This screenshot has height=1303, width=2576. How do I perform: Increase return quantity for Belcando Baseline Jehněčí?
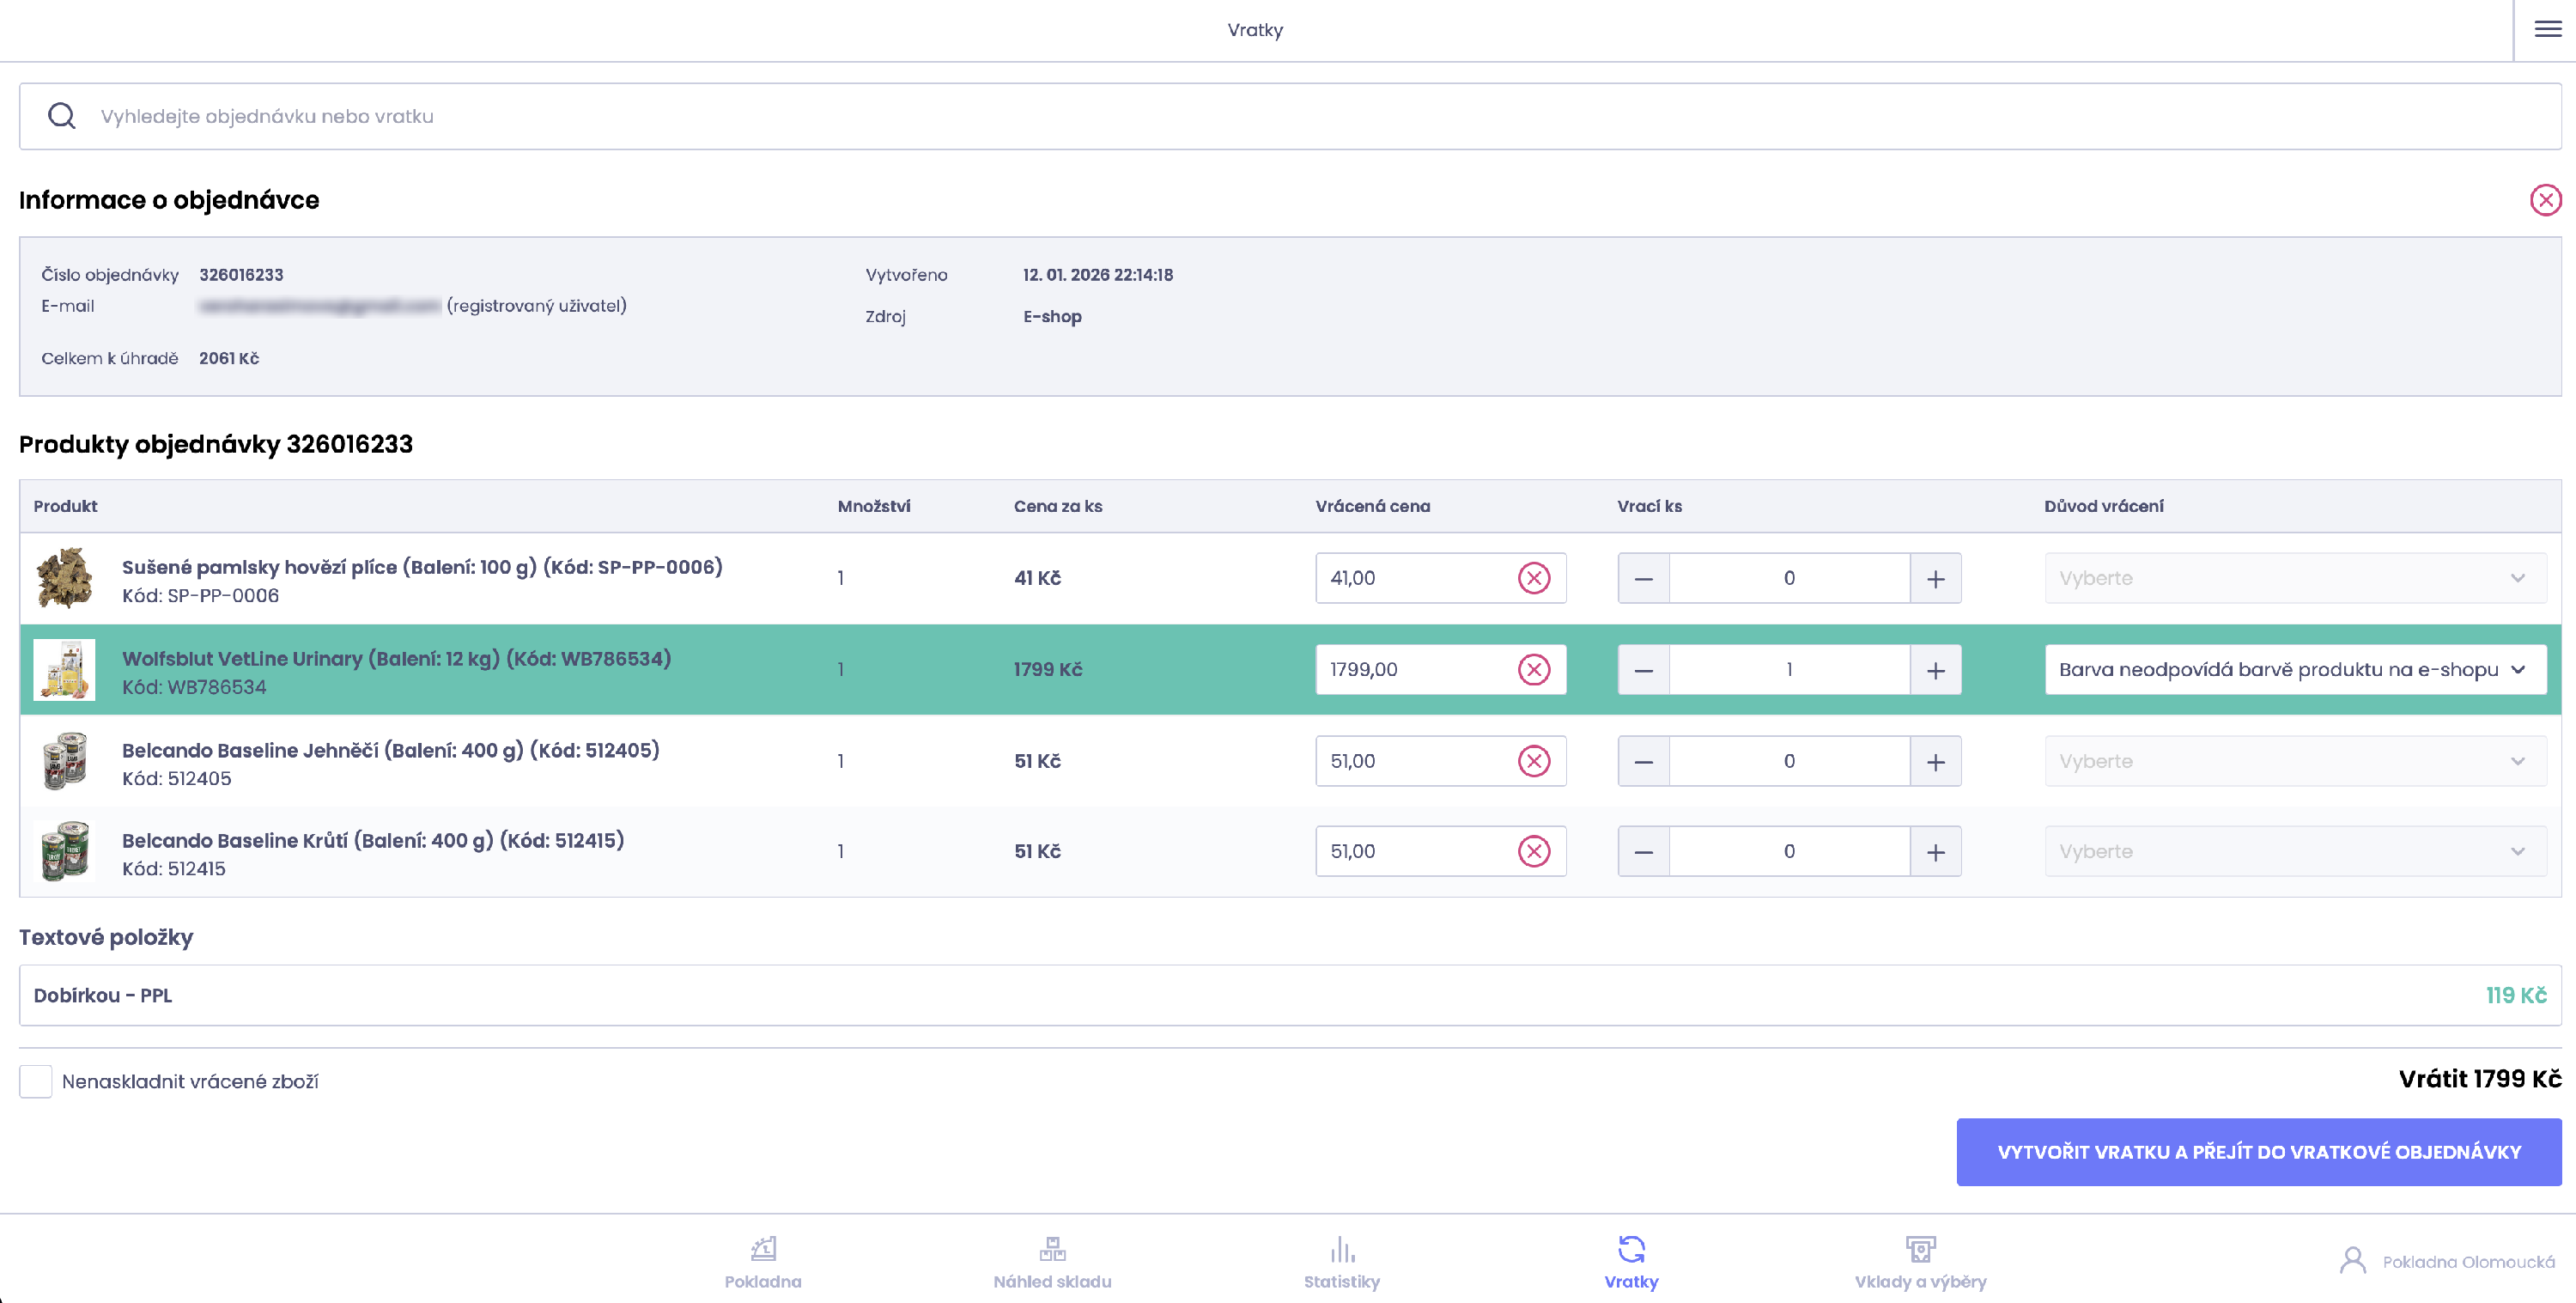point(1935,761)
